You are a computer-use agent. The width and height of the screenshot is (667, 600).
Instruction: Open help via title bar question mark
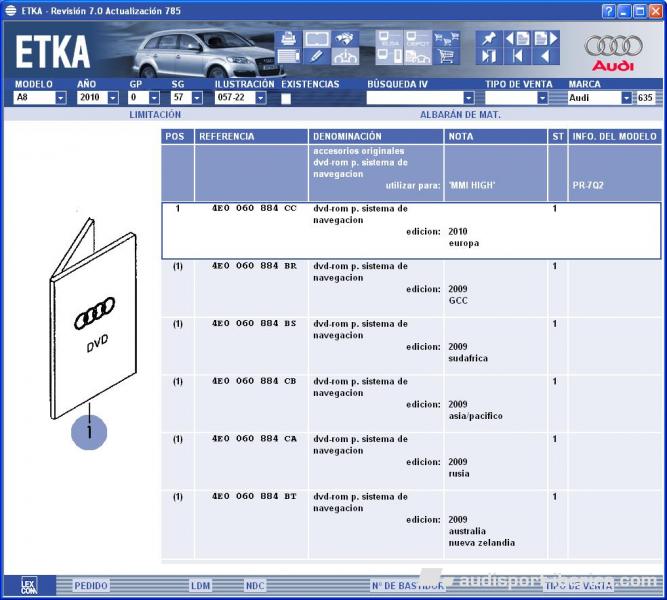(x=609, y=11)
